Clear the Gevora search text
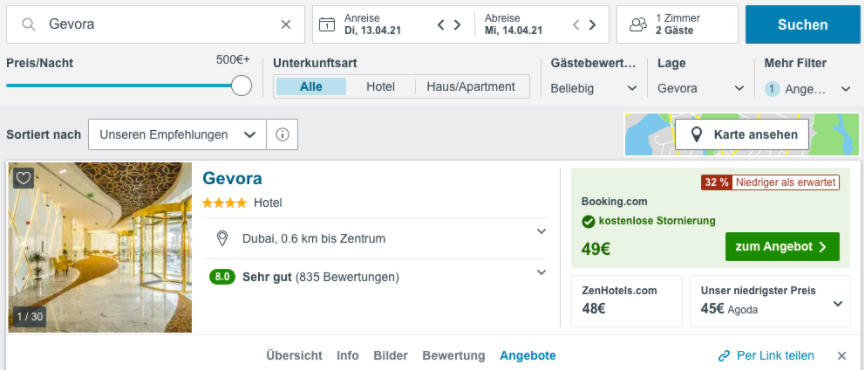 tap(286, 24)
